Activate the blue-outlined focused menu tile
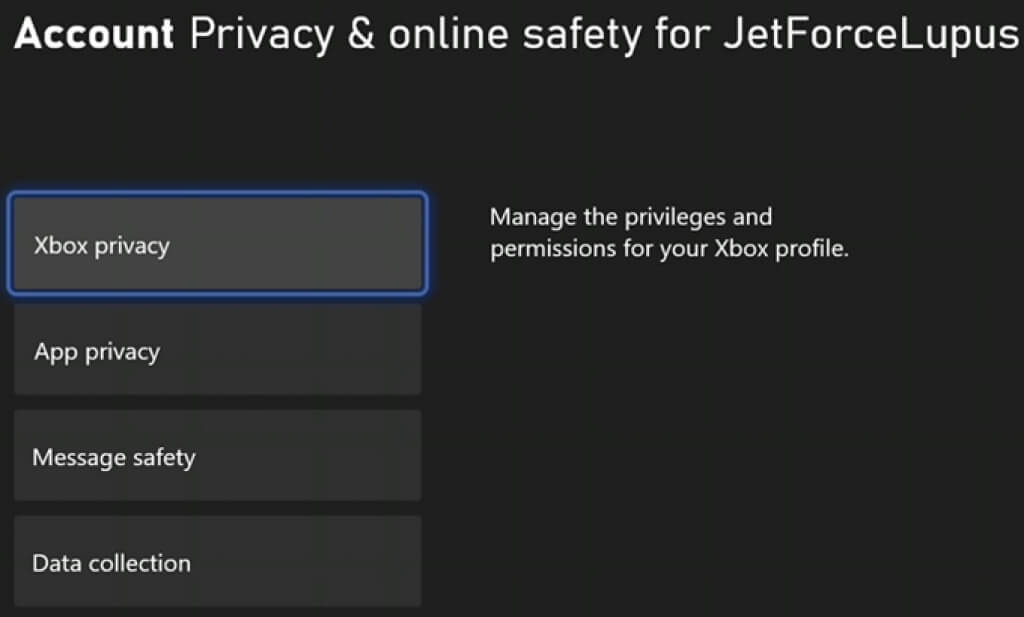Viewport: 1024px width, 617px height. coord(217,244)
